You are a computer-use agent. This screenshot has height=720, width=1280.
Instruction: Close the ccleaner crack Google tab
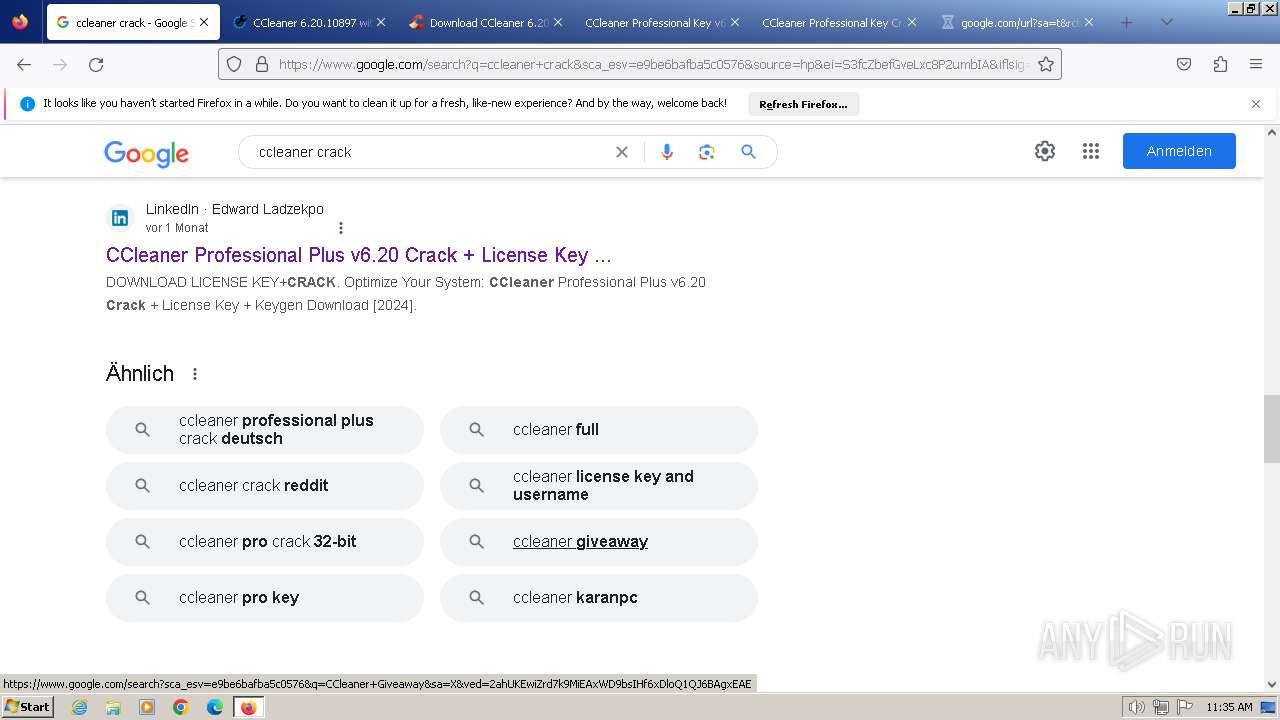pos(204,22)
